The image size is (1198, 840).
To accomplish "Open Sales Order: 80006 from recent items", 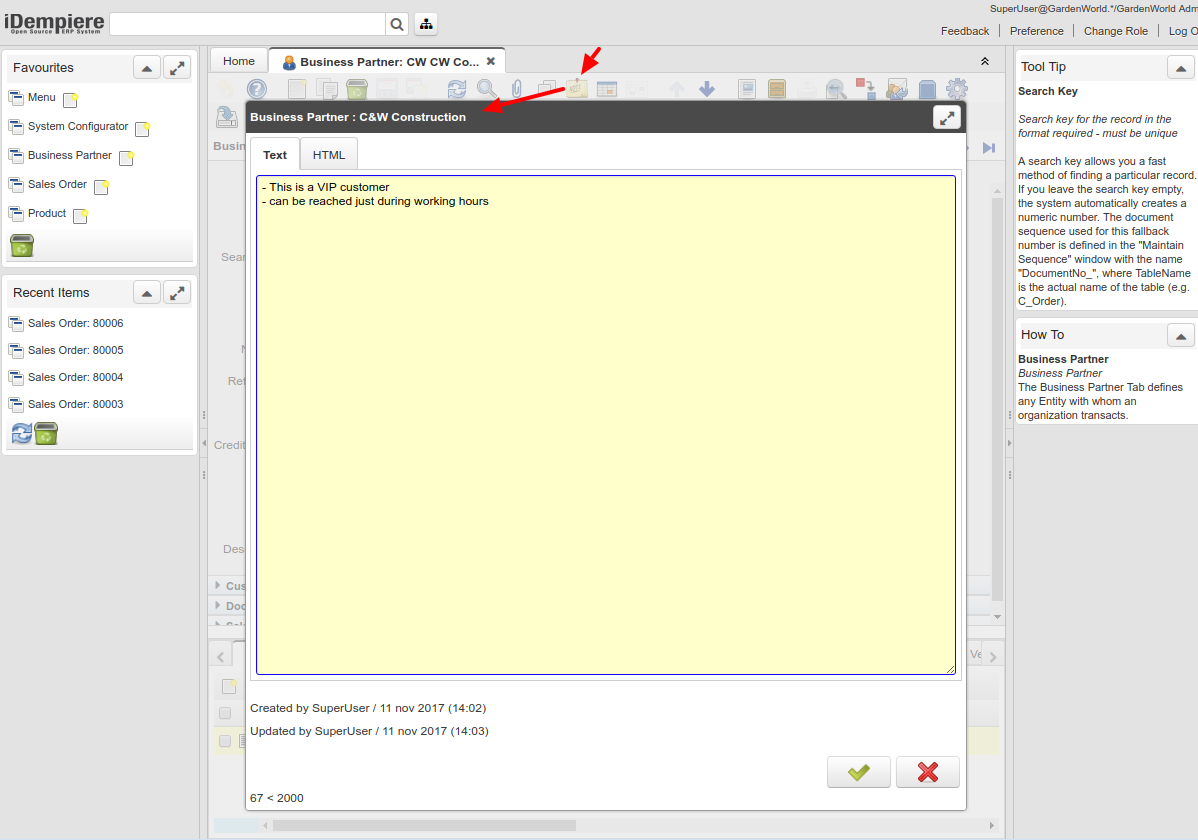I will click(75, 324).
